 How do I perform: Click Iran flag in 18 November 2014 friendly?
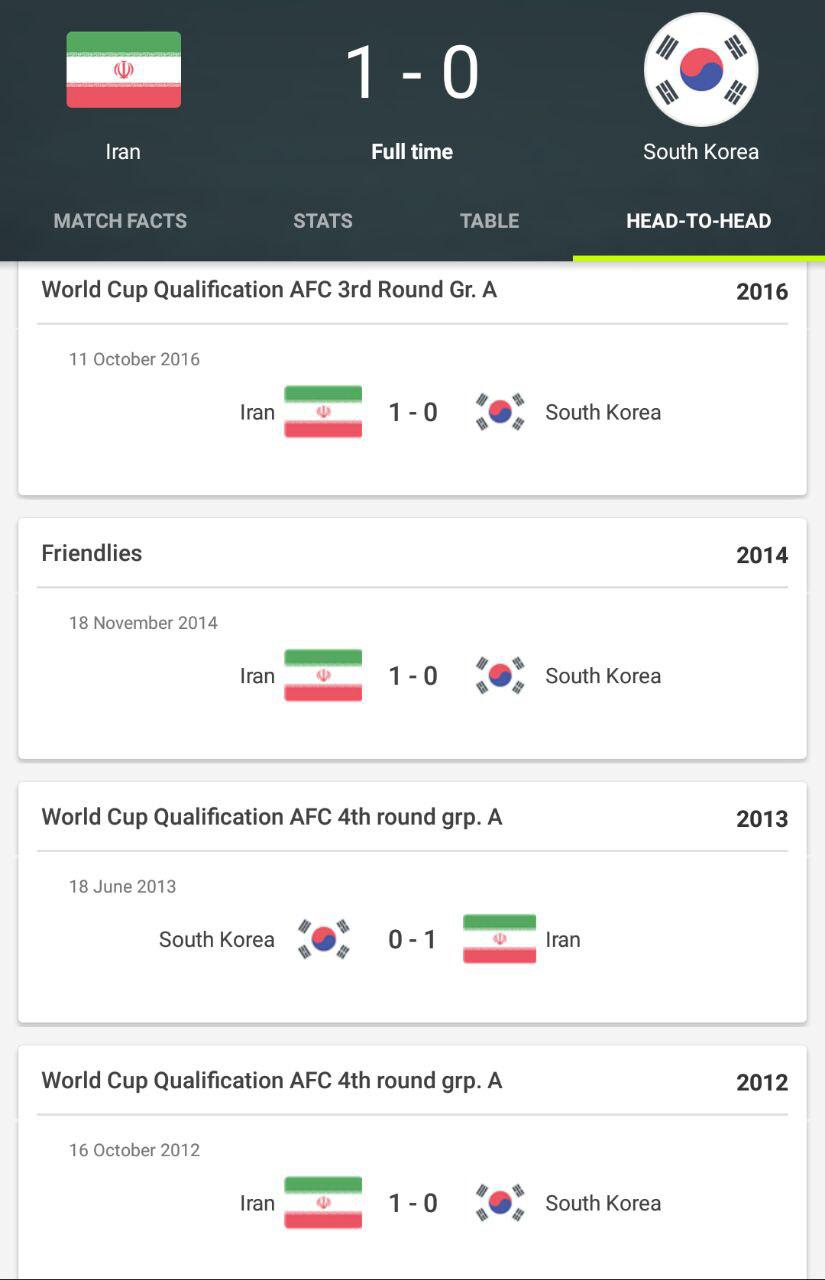pyautogui.click(x=323, y=676)
